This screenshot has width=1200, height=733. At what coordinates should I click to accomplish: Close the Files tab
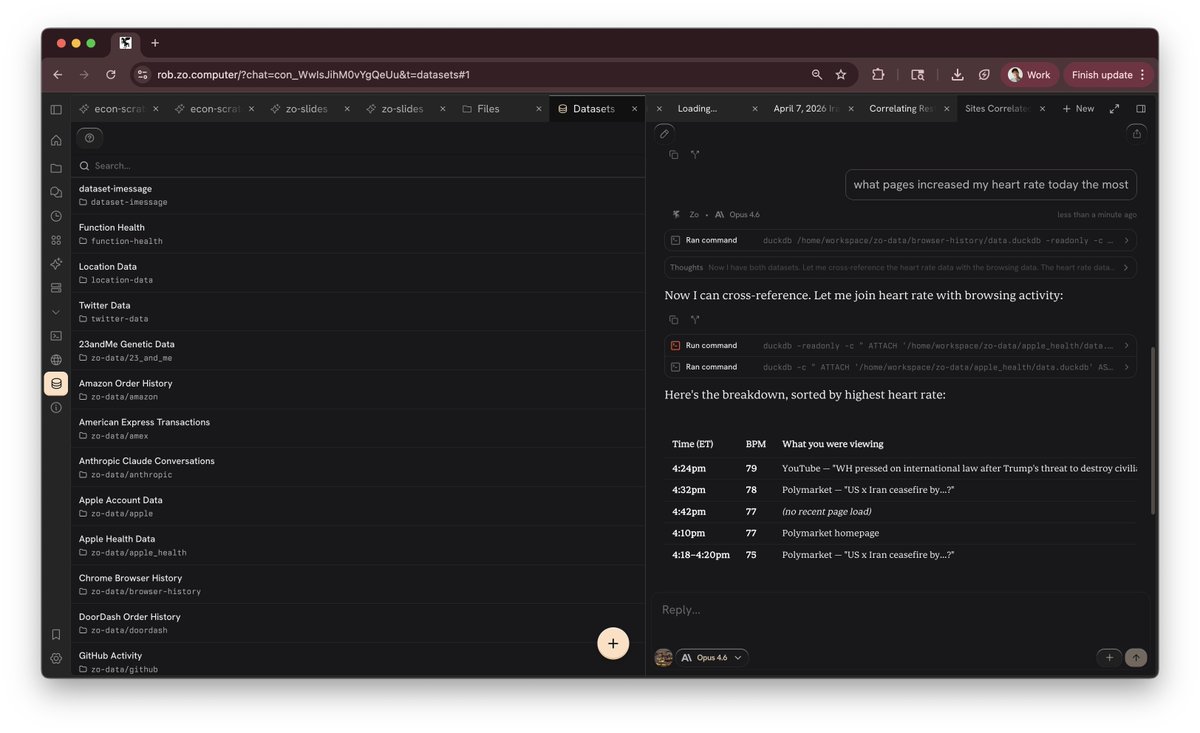click(x=538, y=109)
